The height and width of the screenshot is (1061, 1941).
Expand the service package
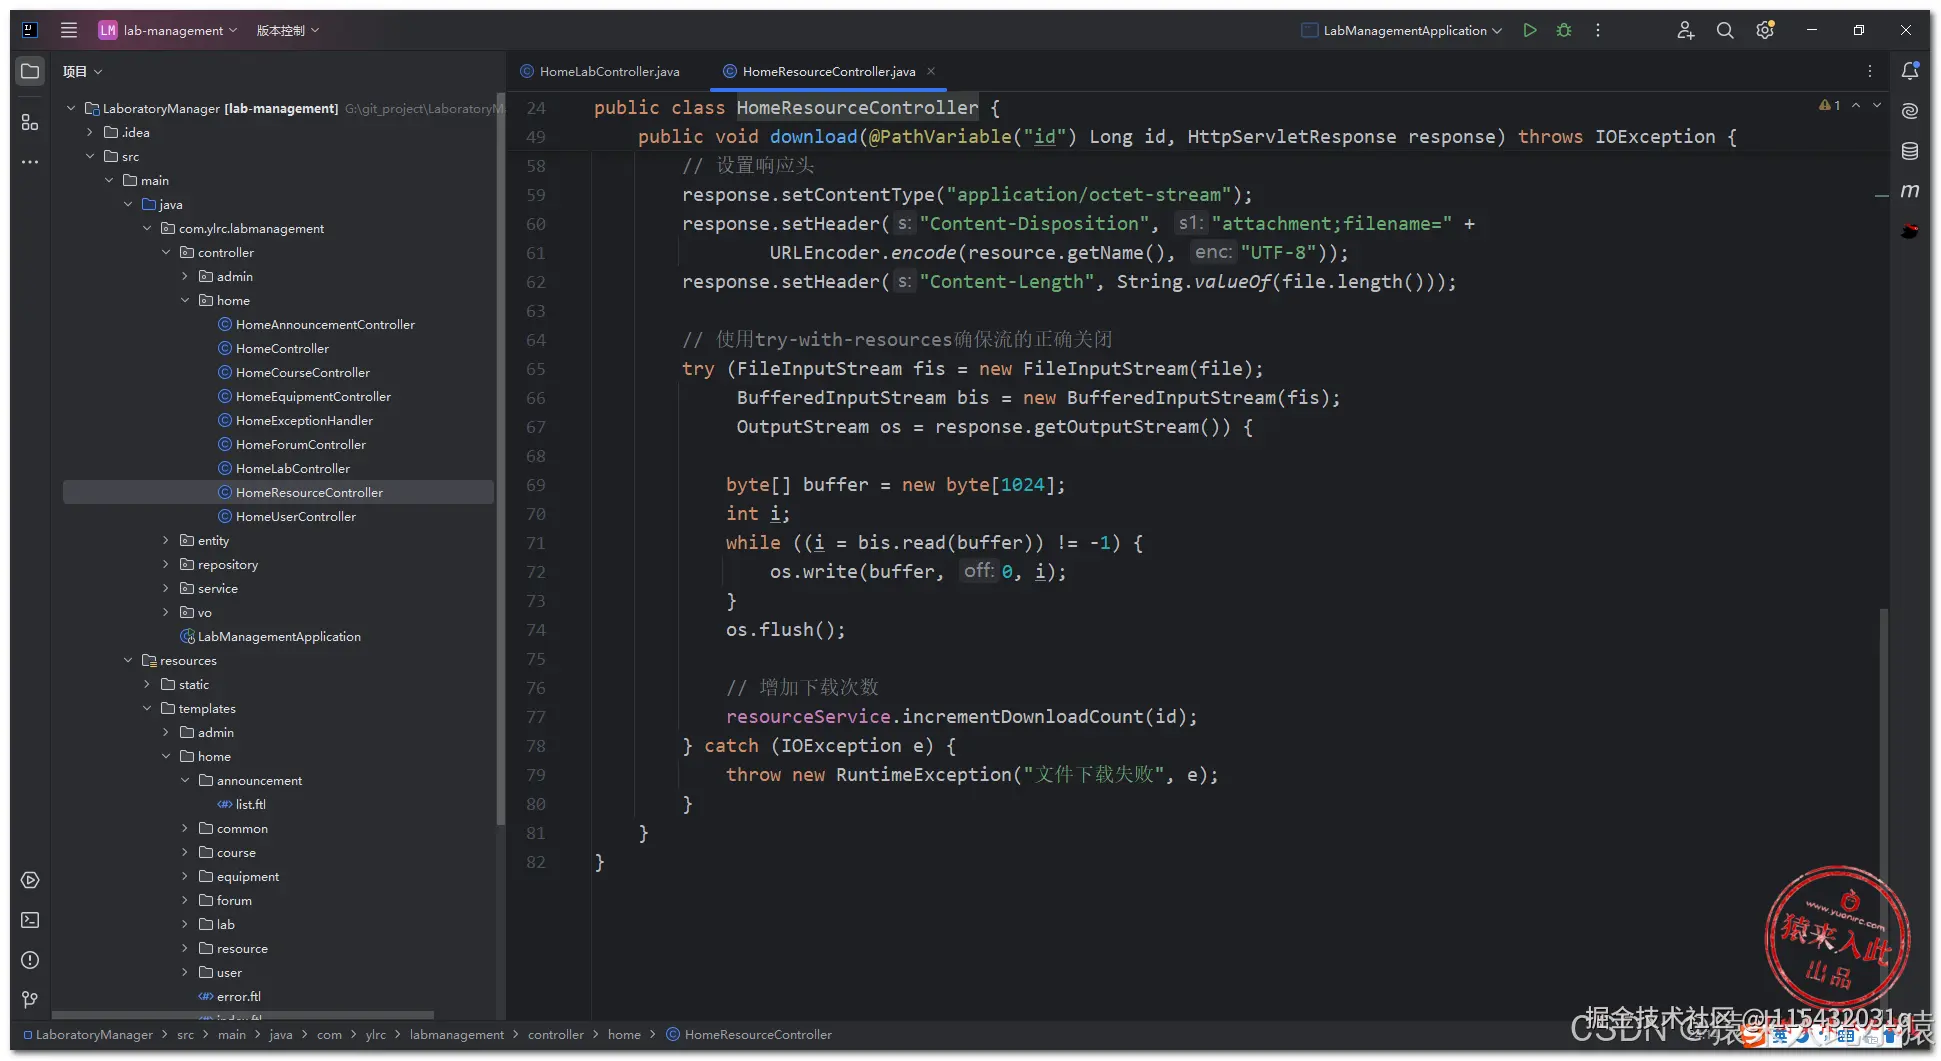click(x=166, y=588)
